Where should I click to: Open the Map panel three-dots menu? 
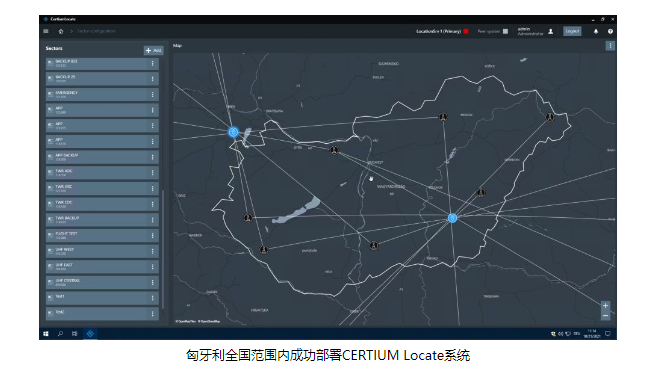[610, 46]
